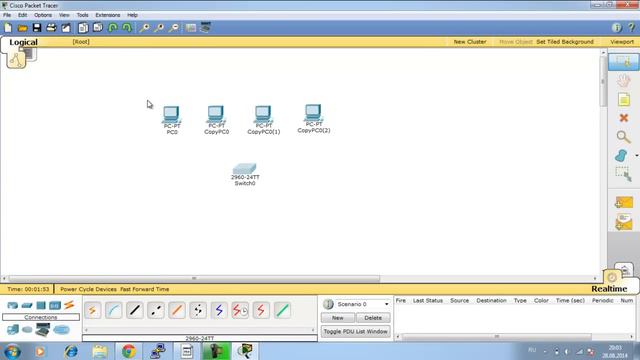The height and width of the screenshot is (360, 640).
Task: Pick the Move Layout hand tool
Action: pyautogui.click(x=623, y=80)
